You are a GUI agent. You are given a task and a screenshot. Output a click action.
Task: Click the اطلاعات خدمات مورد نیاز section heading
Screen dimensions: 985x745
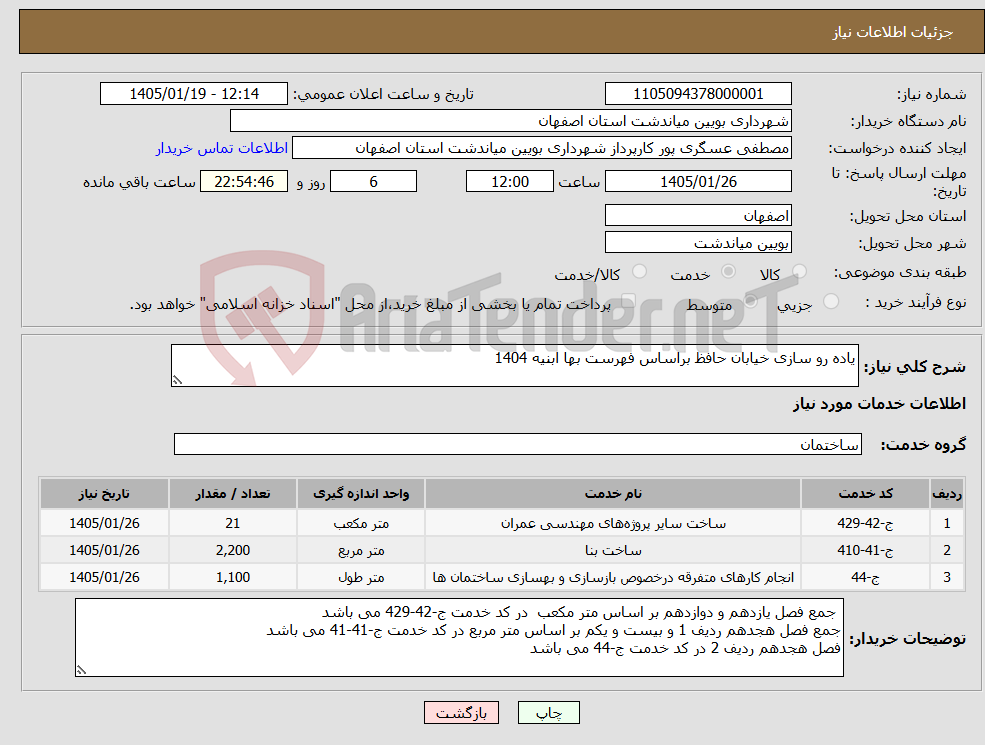tap(879, 403)
